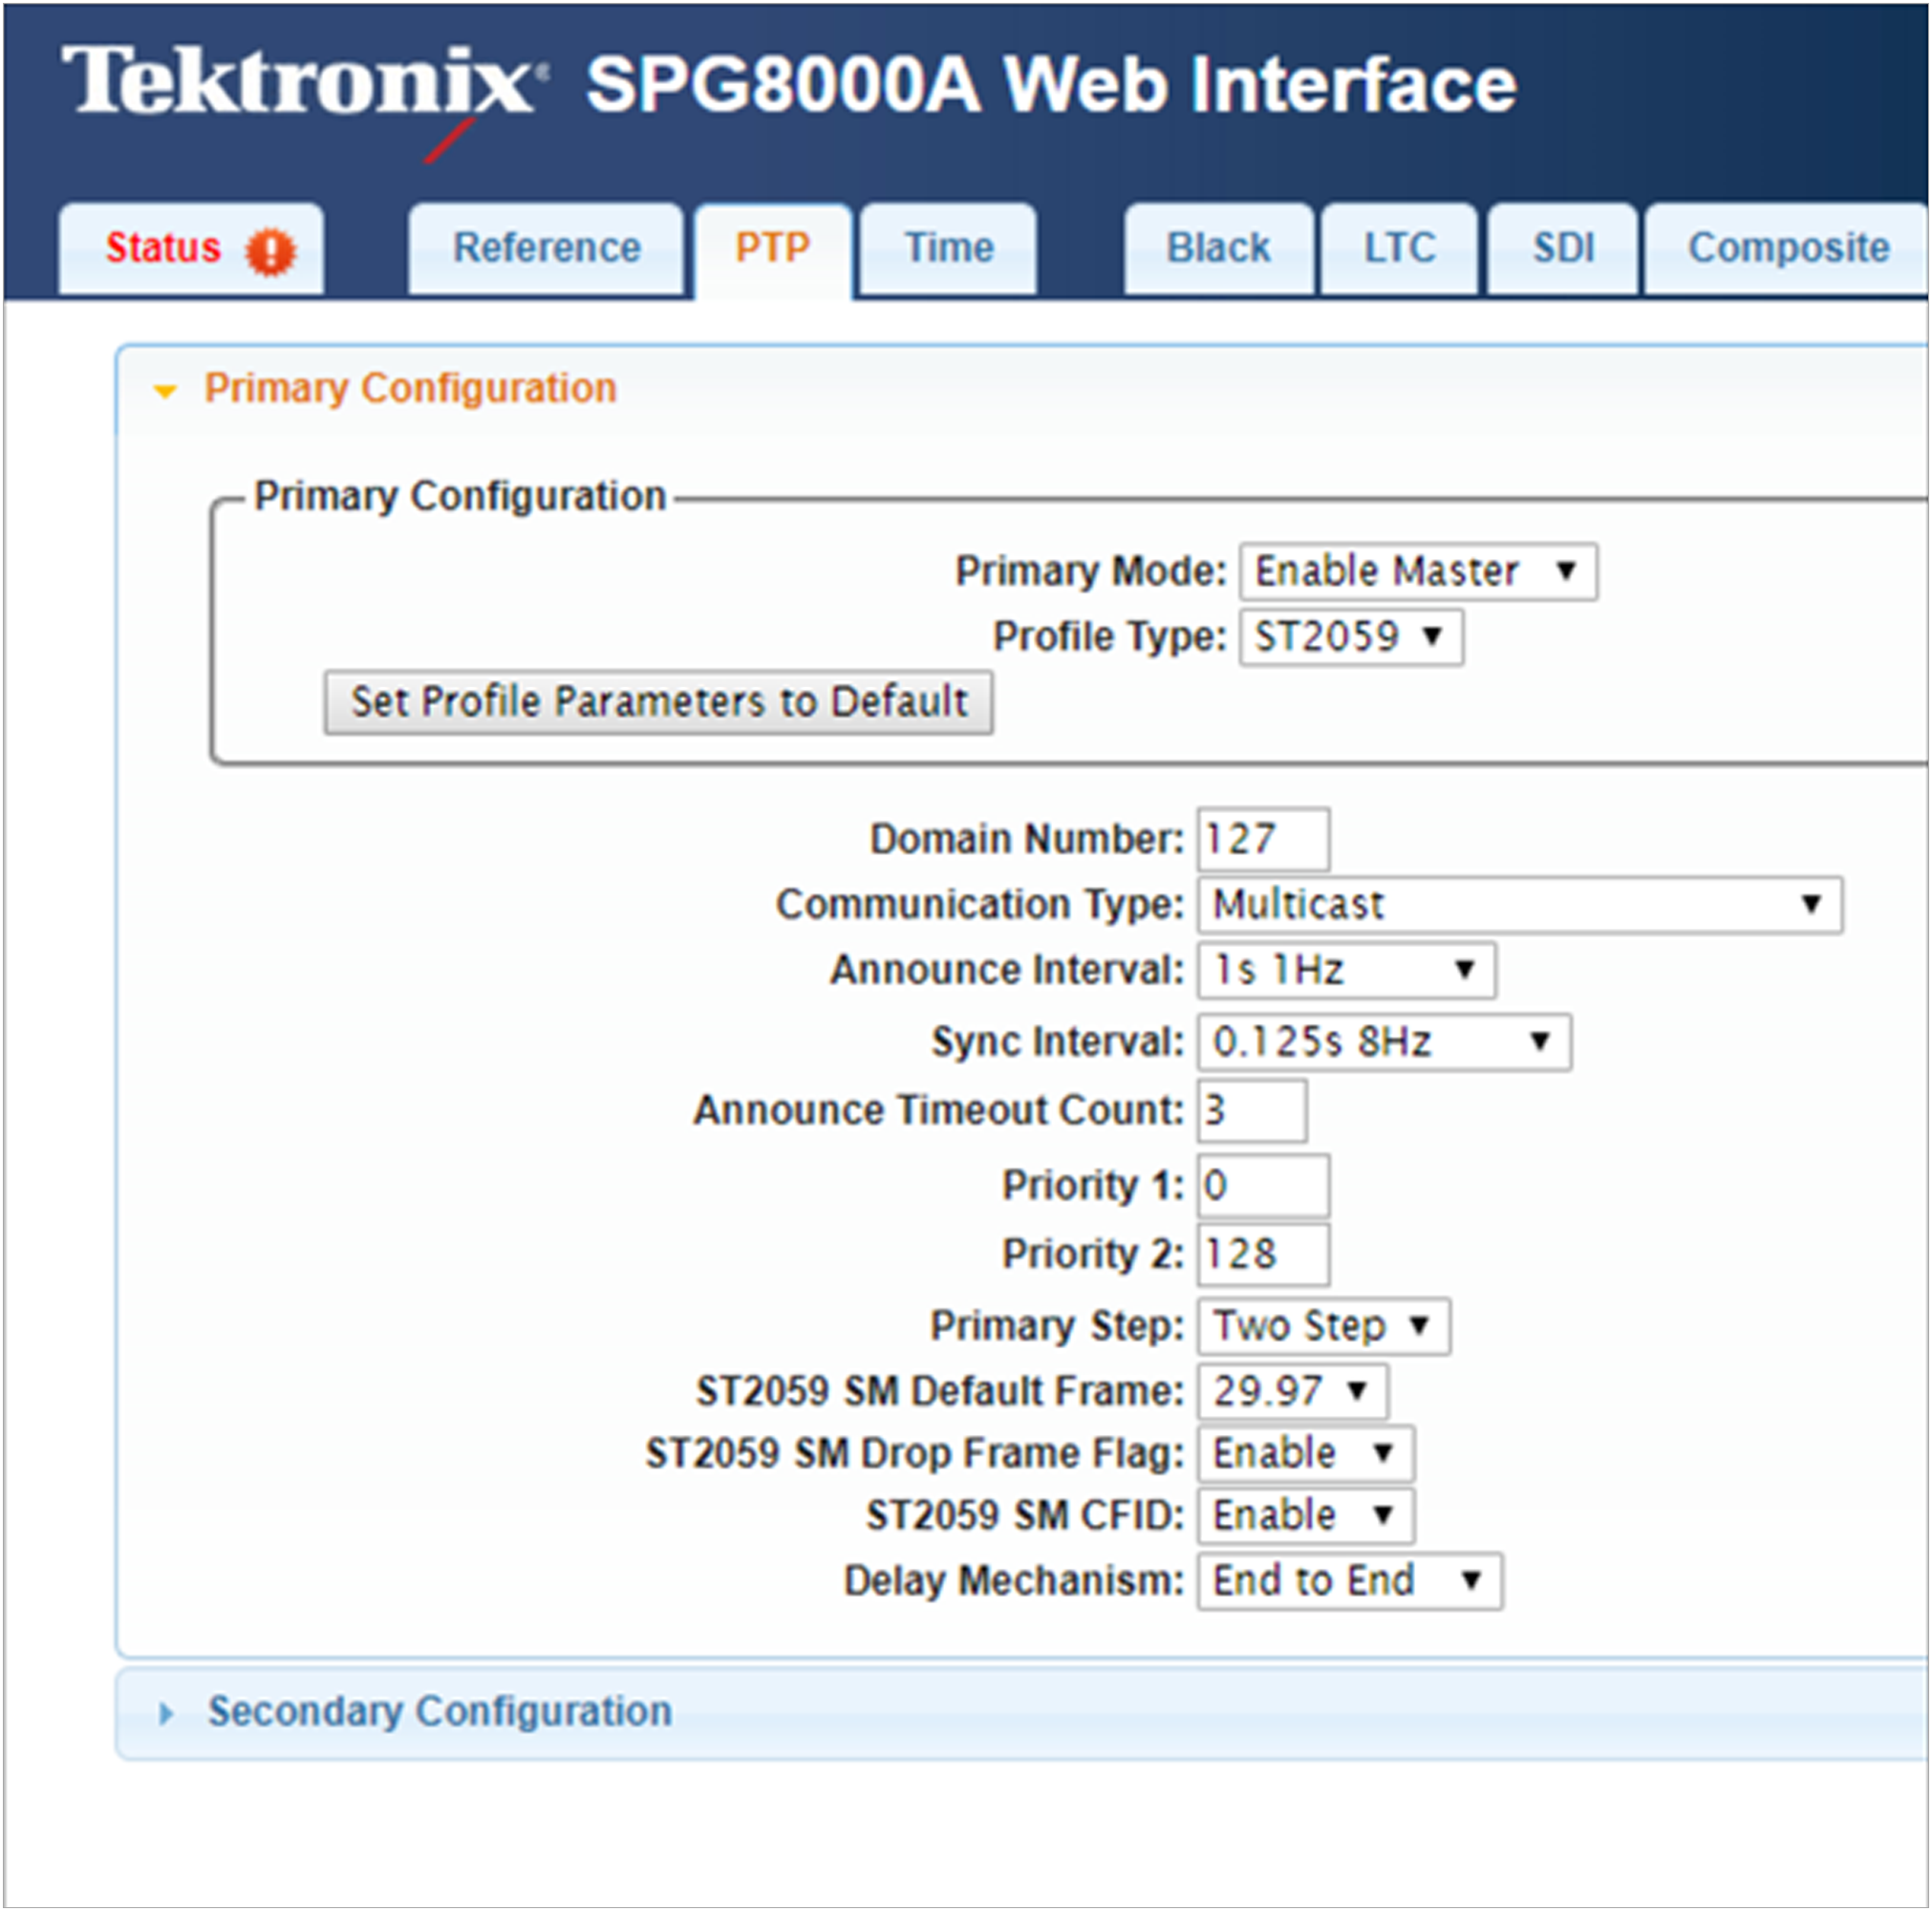Screen dimensions: 1932x1911
Task: Open the Communication Type dropdown
Action: (x=1519, y=905)
